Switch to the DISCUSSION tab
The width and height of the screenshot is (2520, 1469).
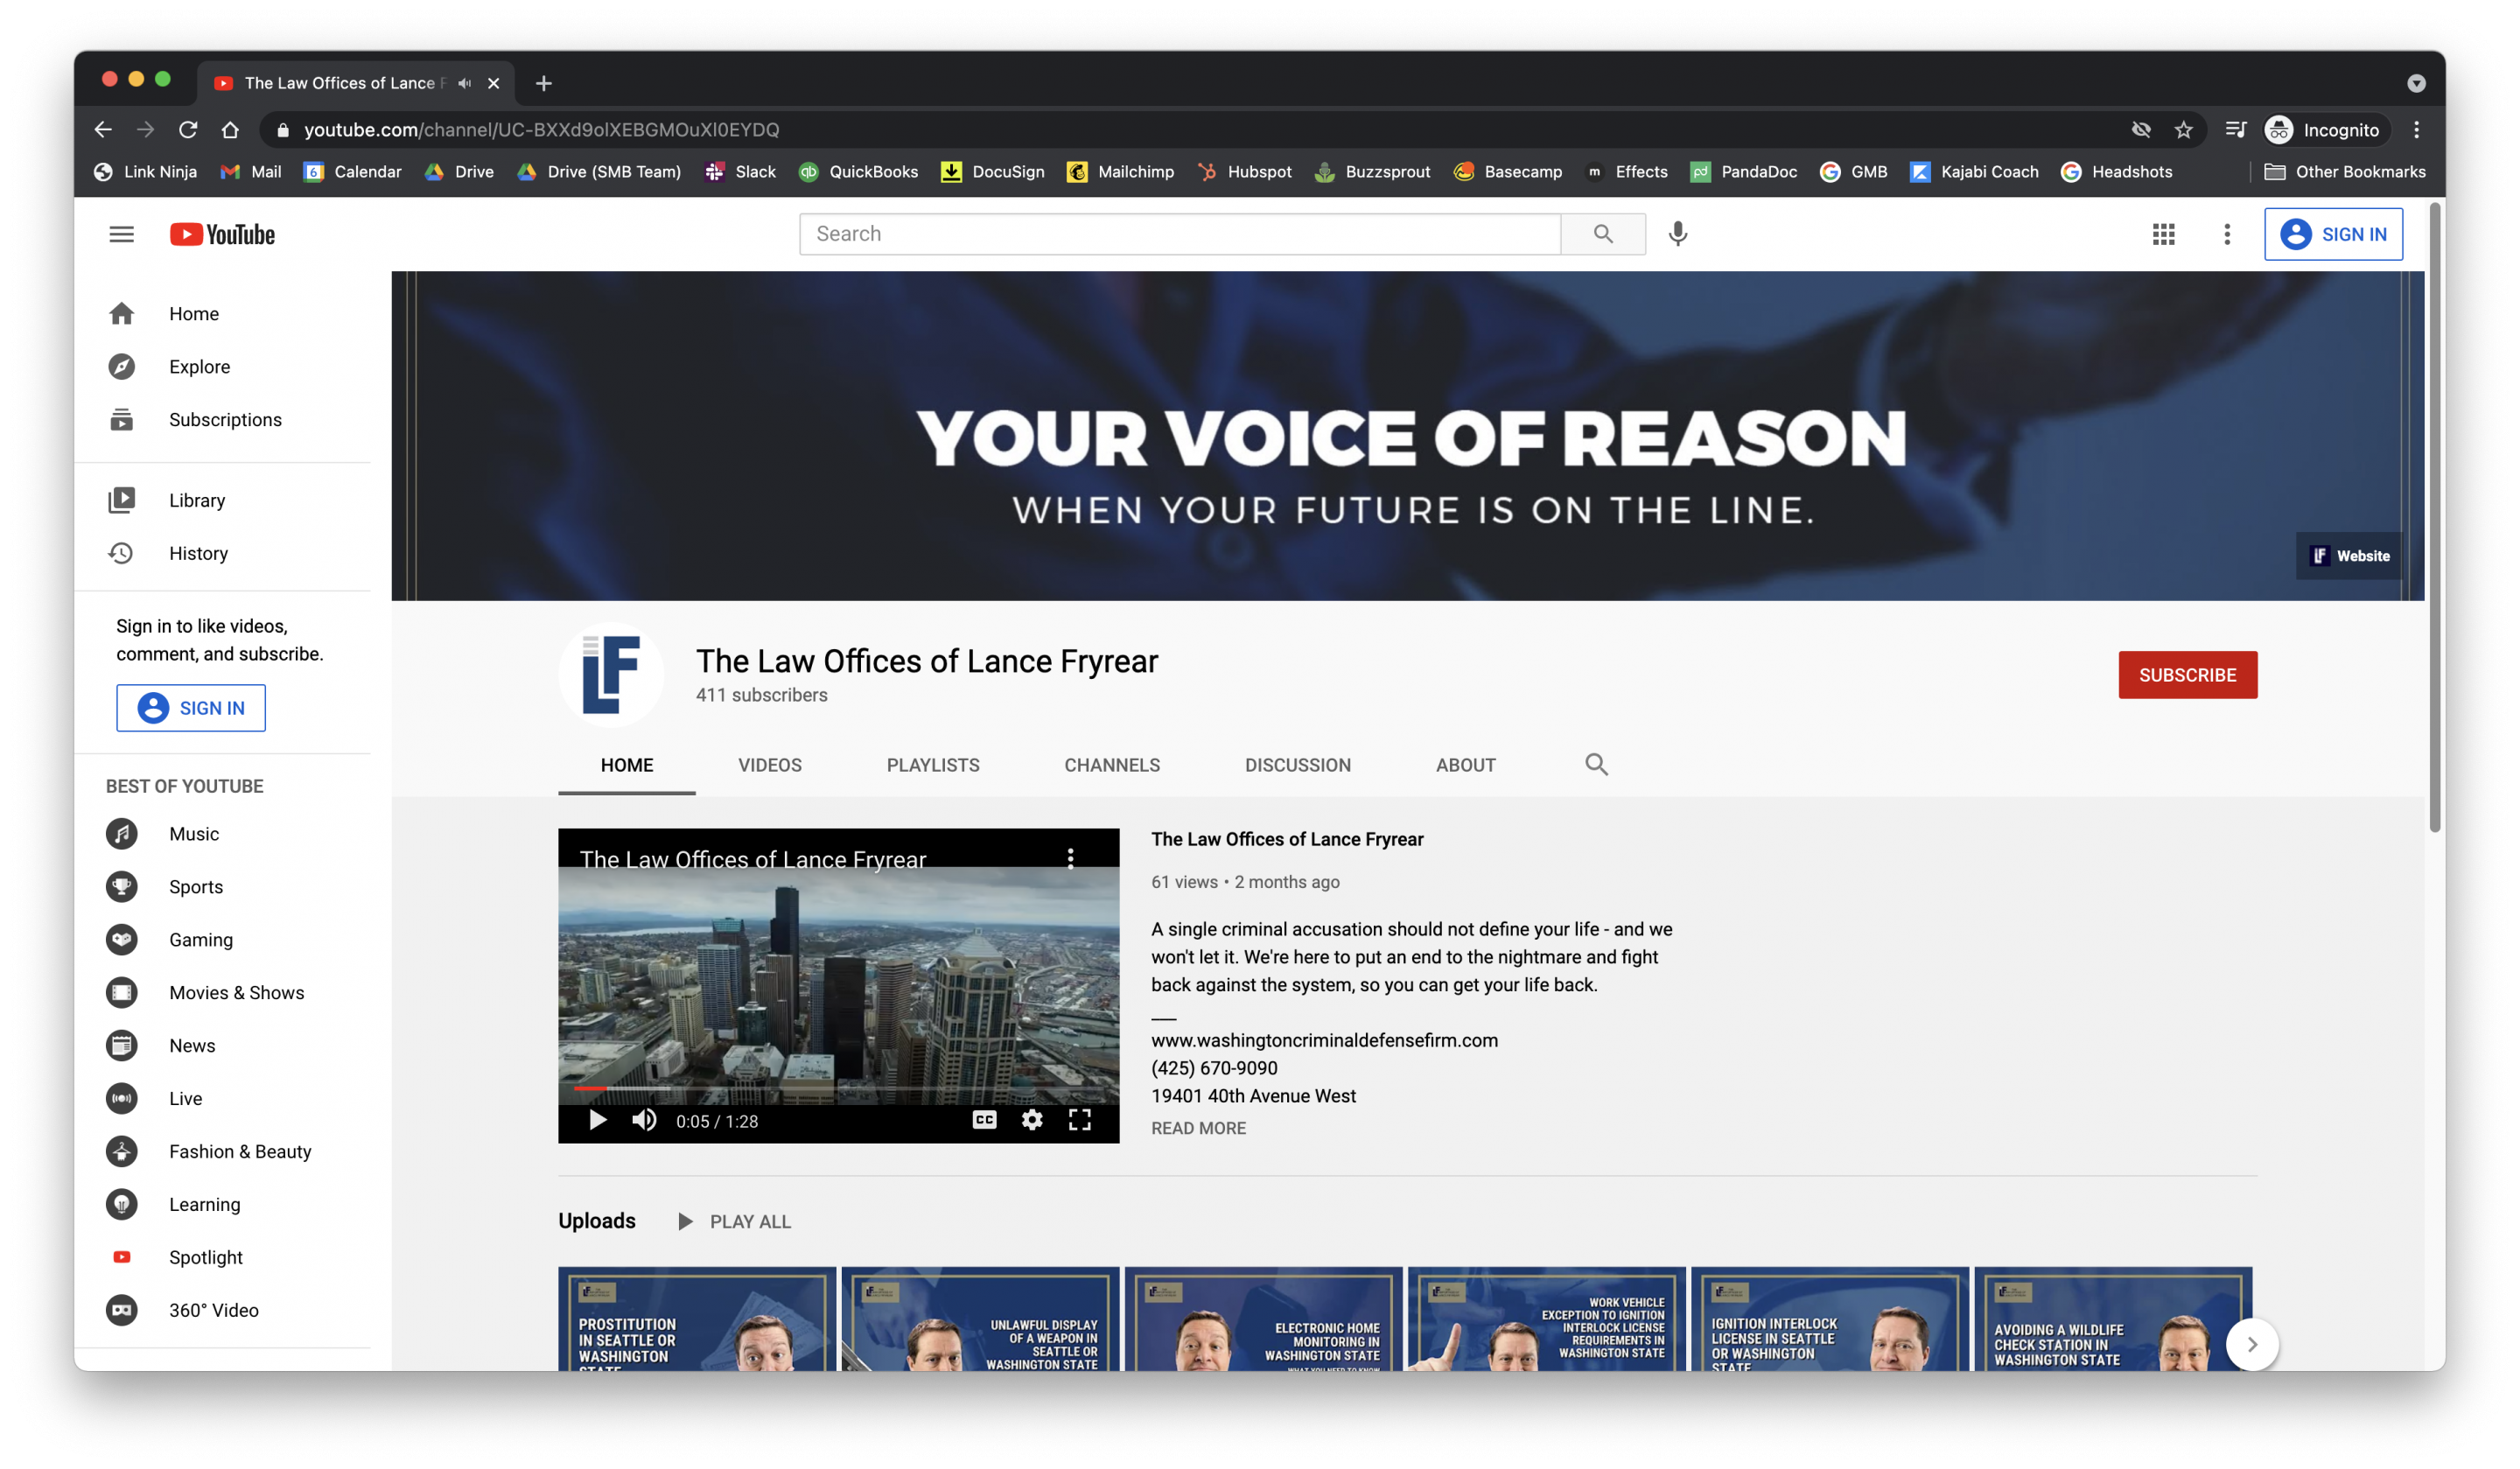tap(1297, 765)
